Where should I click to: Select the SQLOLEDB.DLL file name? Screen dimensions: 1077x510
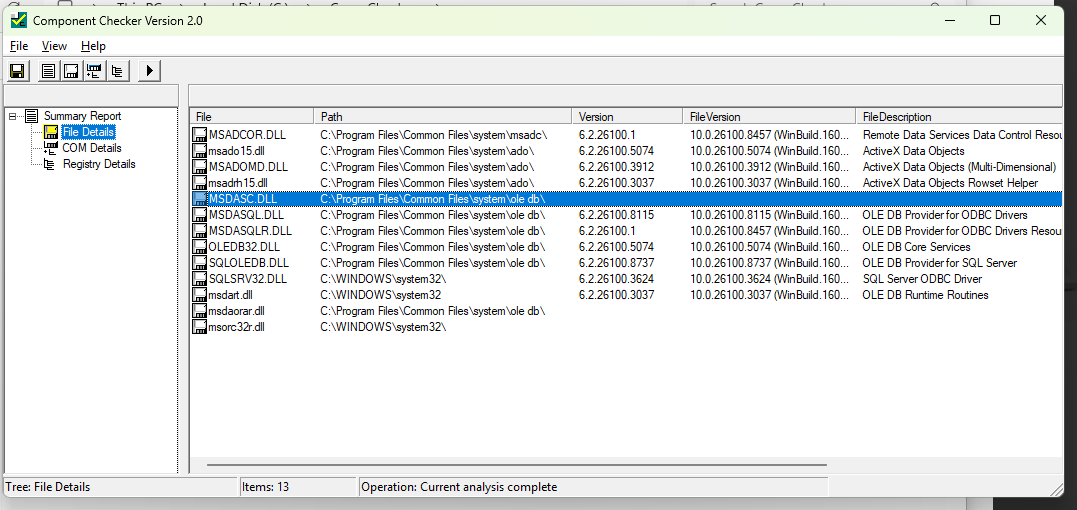click(x=249, y=263)
